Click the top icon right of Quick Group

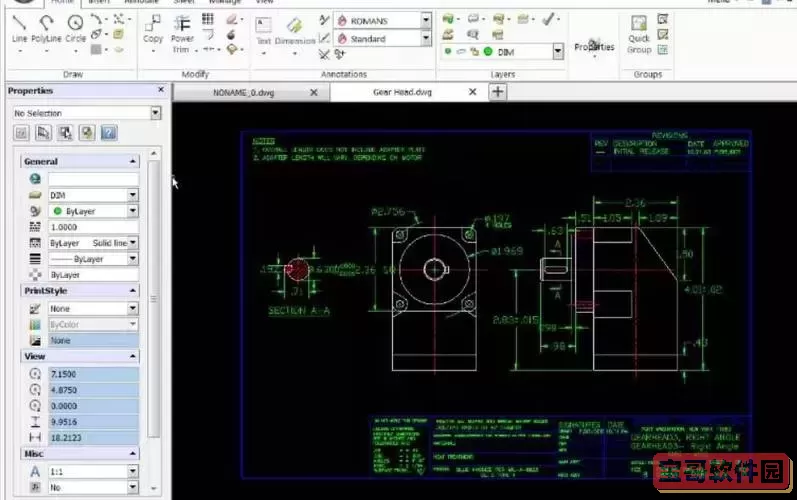coord(663,19)
